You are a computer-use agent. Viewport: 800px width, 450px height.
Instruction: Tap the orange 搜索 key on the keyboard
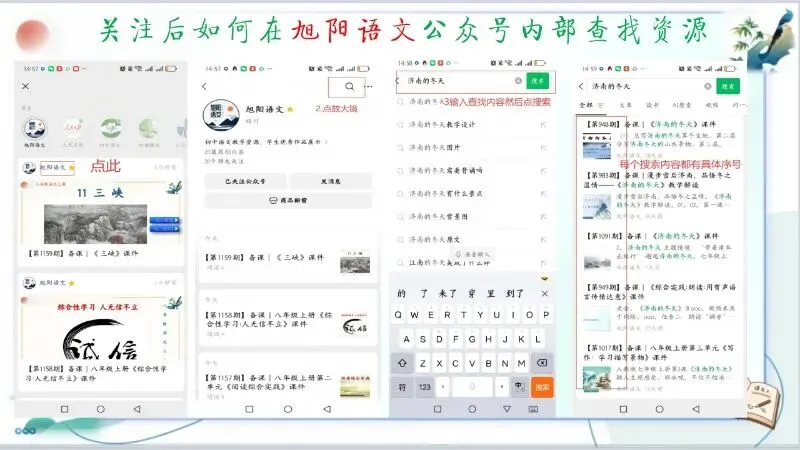click(542, 387)
